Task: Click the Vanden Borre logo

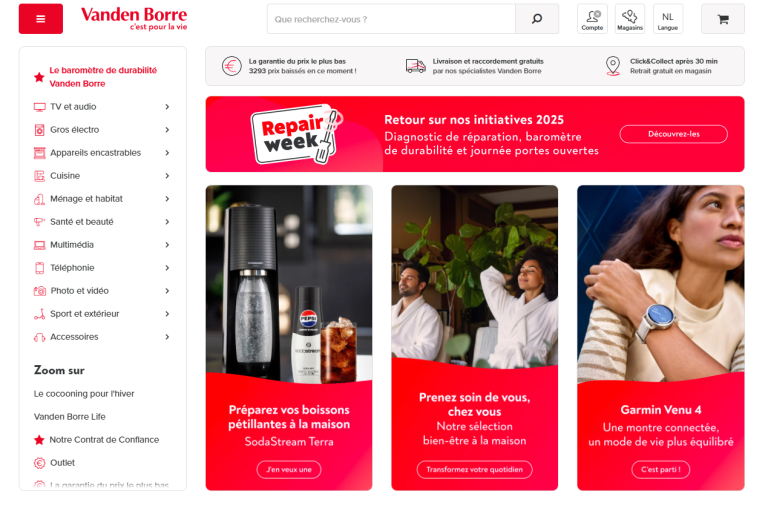Action: point(133,18)
